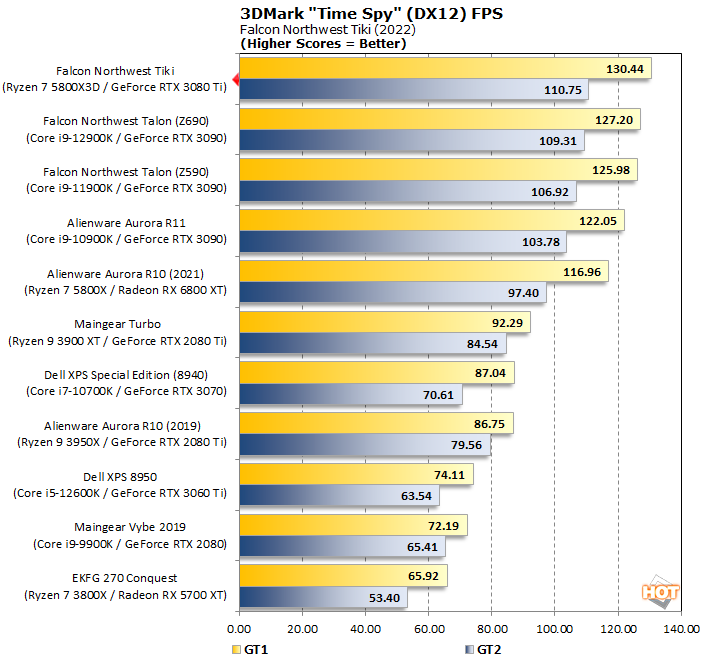
Task: Click the 84.54 GT2 value
Action: click(482, 344)
